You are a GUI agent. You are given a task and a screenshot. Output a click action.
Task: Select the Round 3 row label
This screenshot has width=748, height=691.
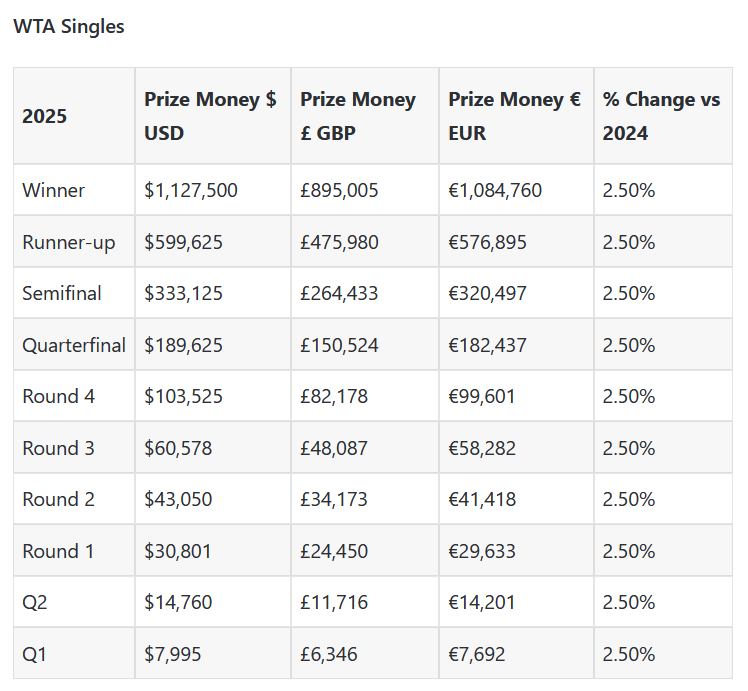pyautogui.click(x=59, y=448)
